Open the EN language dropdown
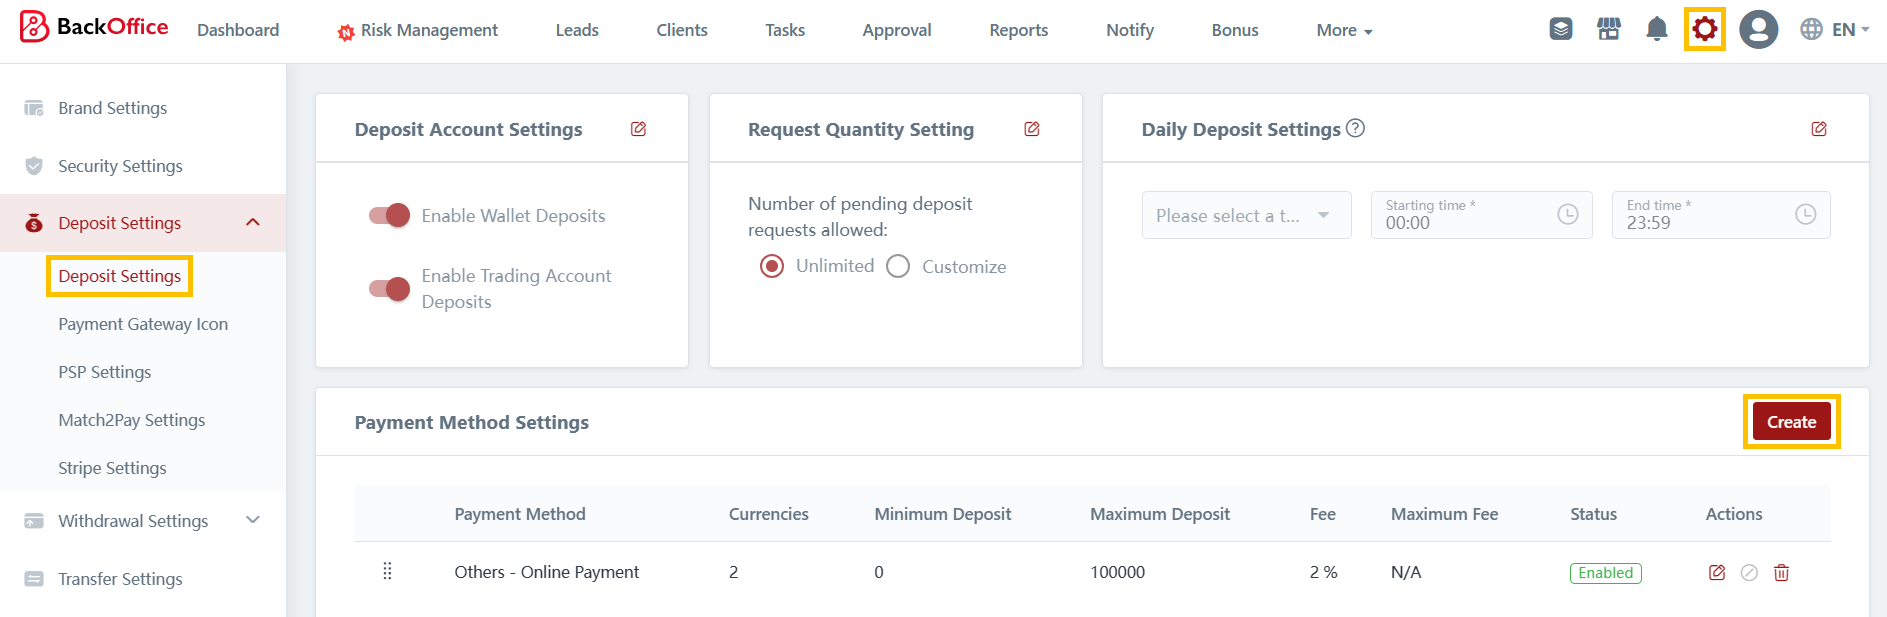The width and height of the screenshot is (1887, 617). point(1834,30)
